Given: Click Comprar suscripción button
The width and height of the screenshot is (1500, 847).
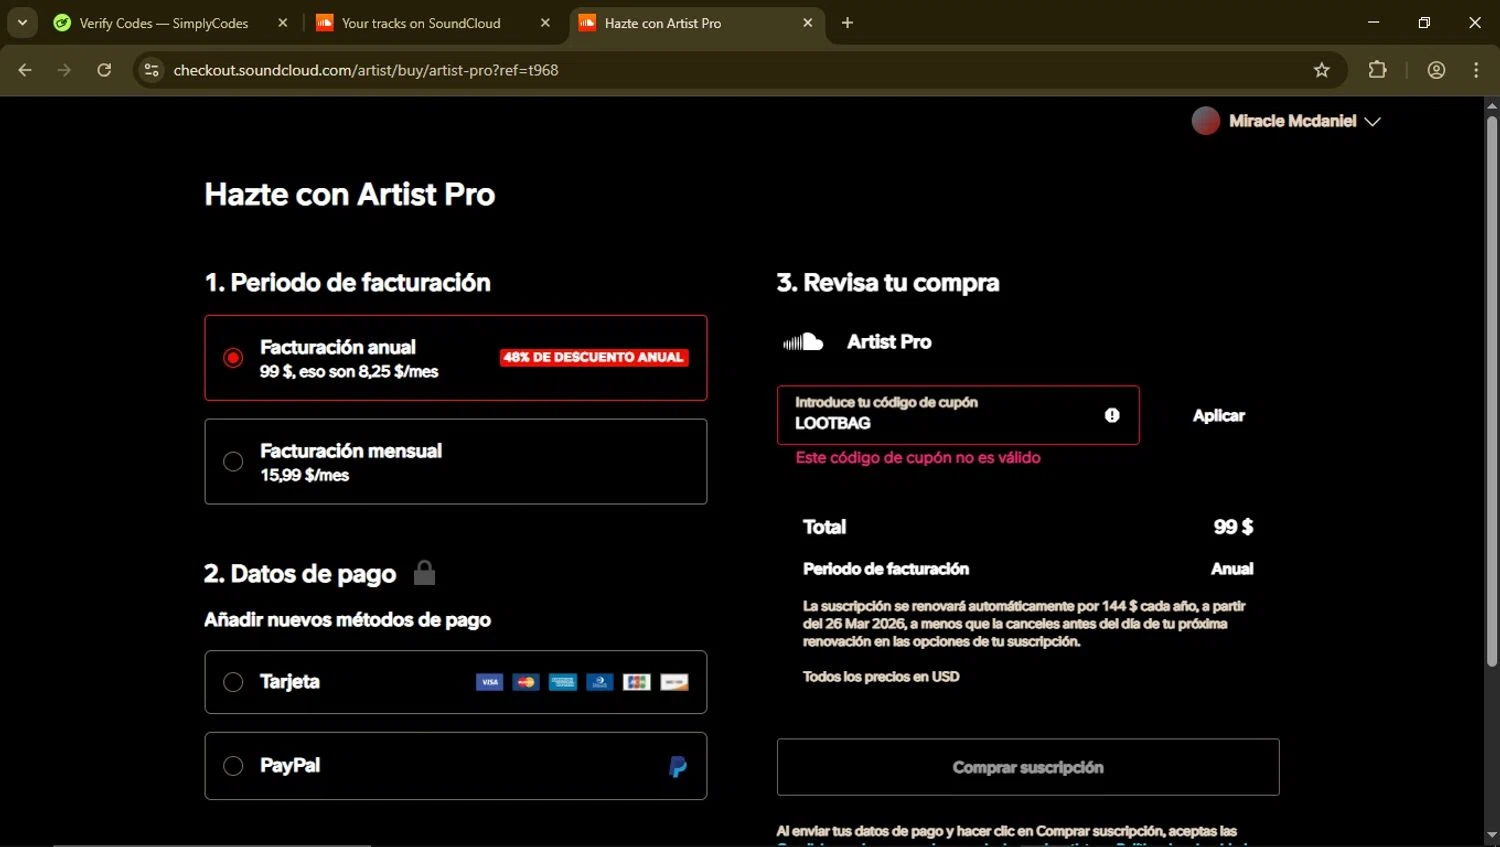Looking at the screenshot, I should tap(1028, 767).
